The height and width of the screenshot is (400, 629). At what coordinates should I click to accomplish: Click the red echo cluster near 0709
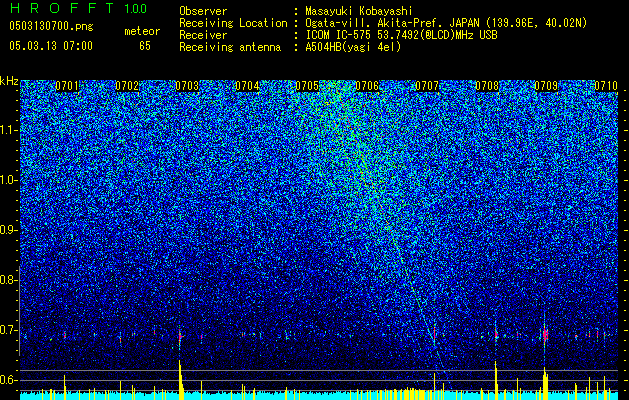[545, 334]
